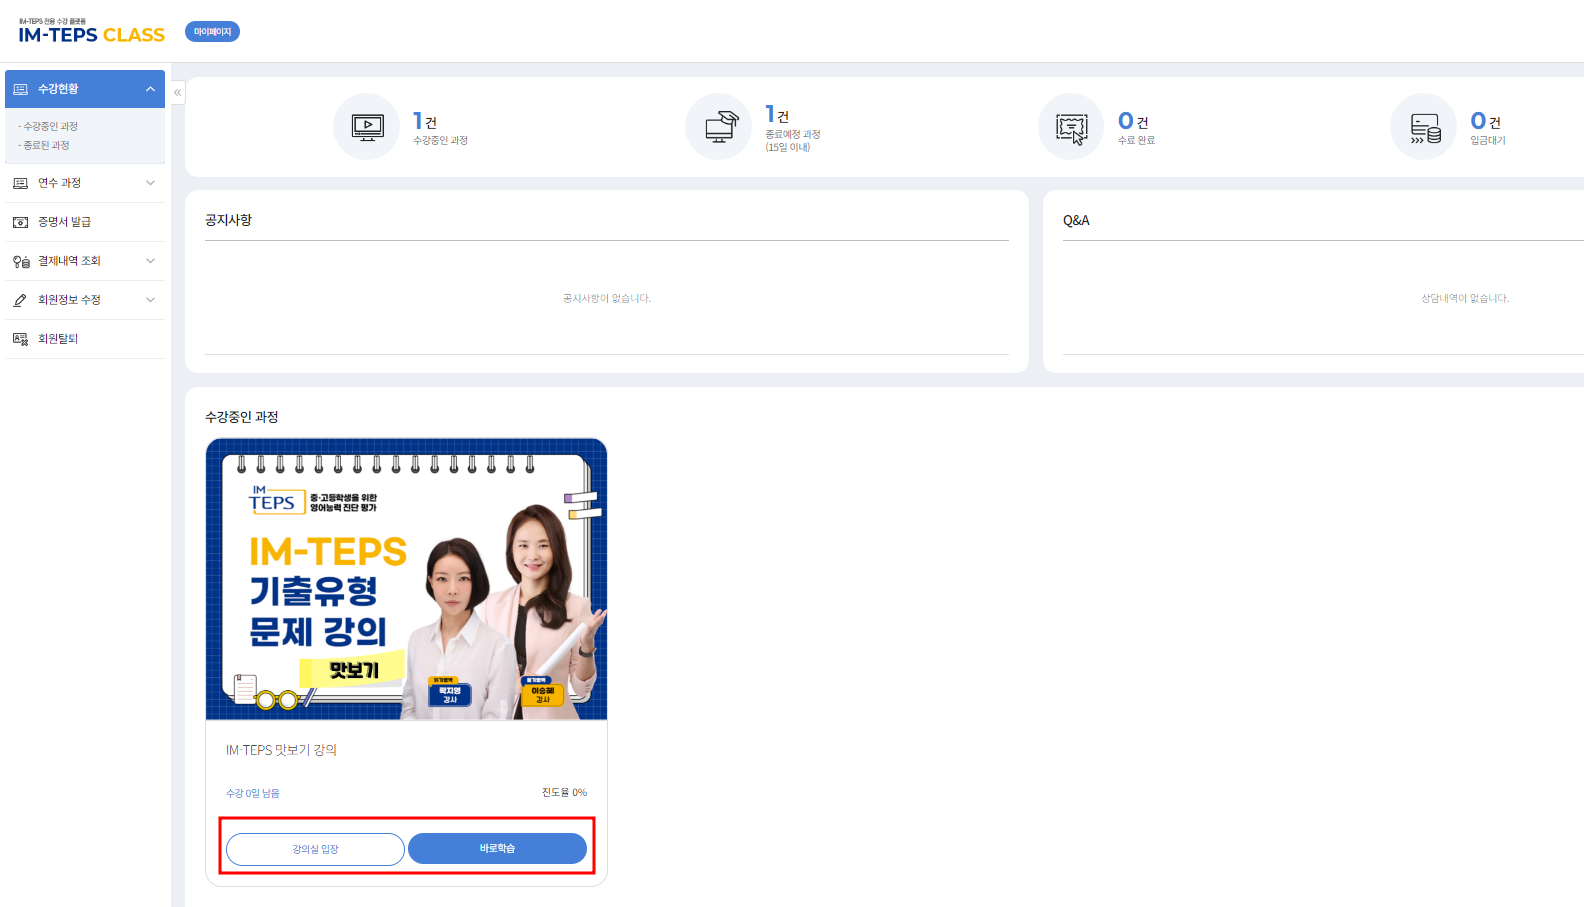Screen dimensions: 1584x907
Task: Click the monitor play icon for 수강중인 과정
Action: (x=367, y=127)
